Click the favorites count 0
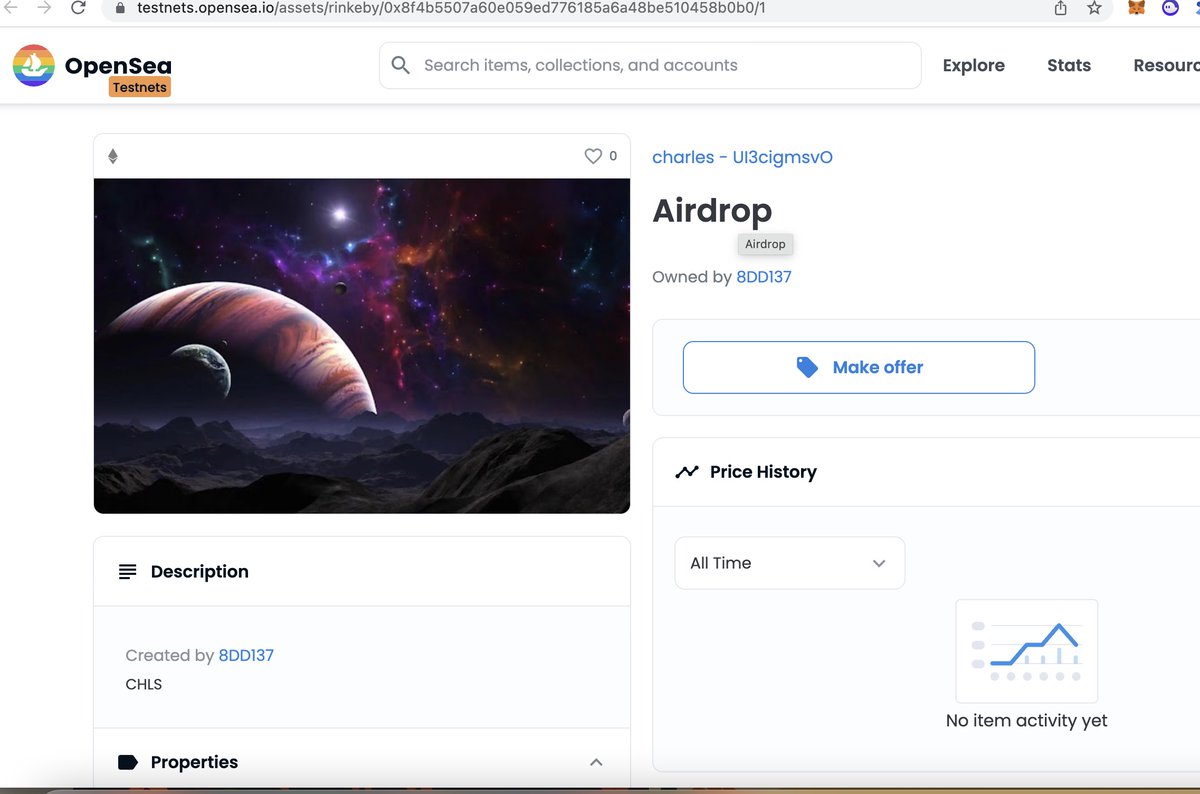1200x794 pixels. pyautogui.click(x=613, y=156)
